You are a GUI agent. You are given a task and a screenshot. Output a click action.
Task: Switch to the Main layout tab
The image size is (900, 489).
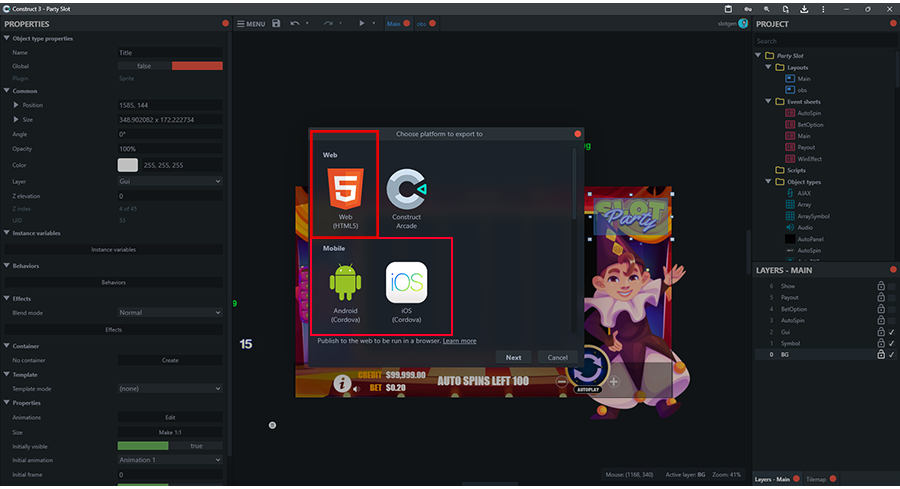click(x=394, y=24)
